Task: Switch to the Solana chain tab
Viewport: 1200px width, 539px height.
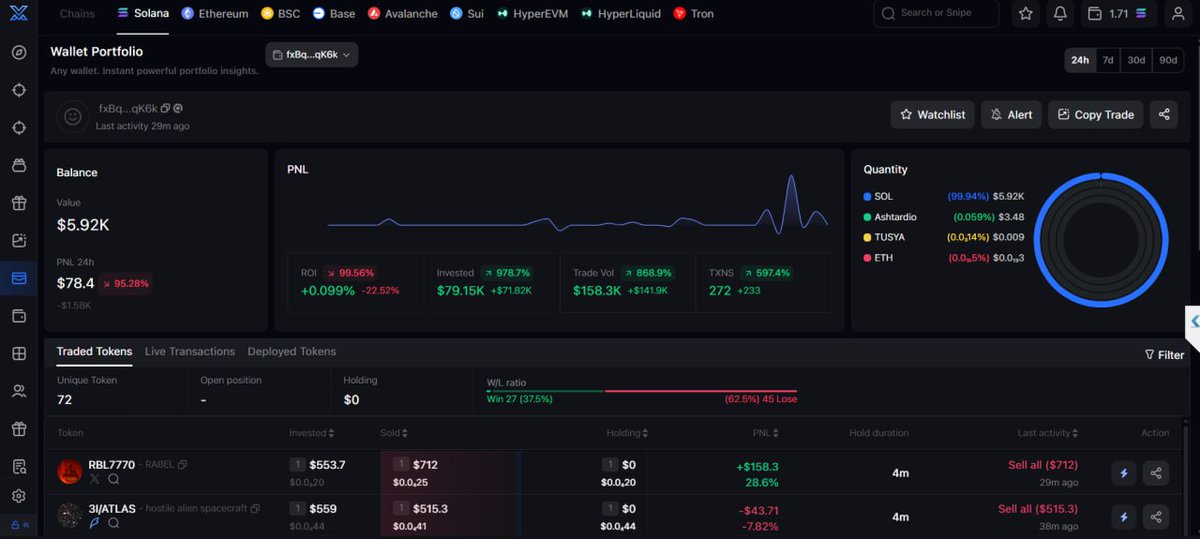Action: click(x=143, y=14)
